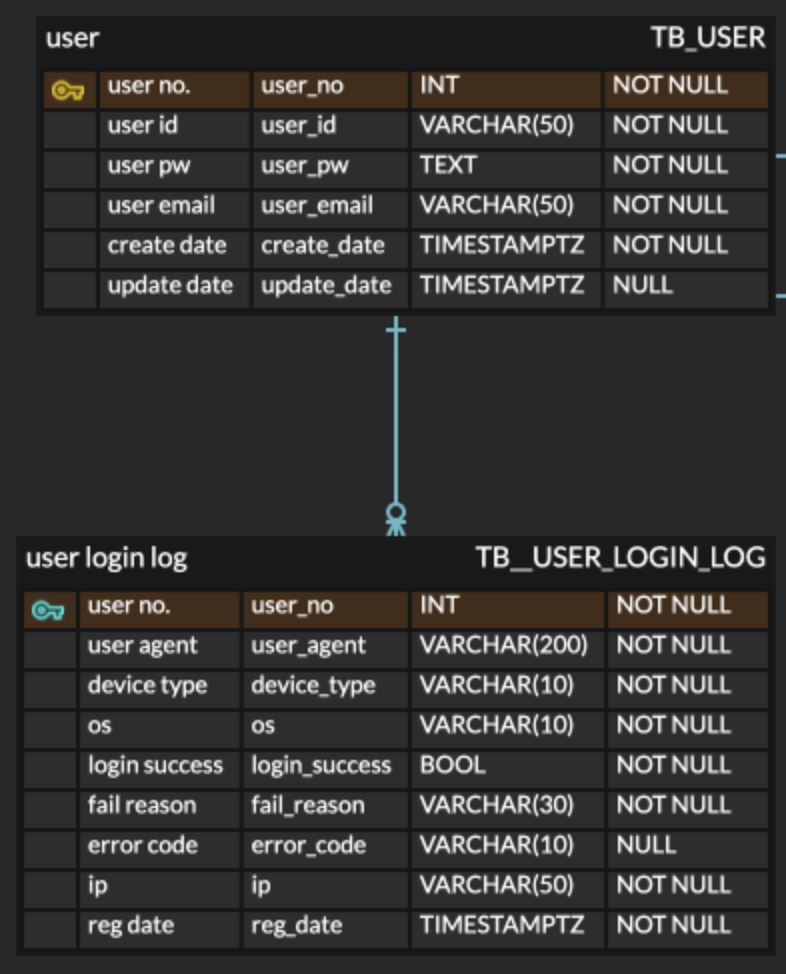Click the 'reg date' logical column cell
The height and width of the screenshot is (974, 786).
tap(160, 930)
